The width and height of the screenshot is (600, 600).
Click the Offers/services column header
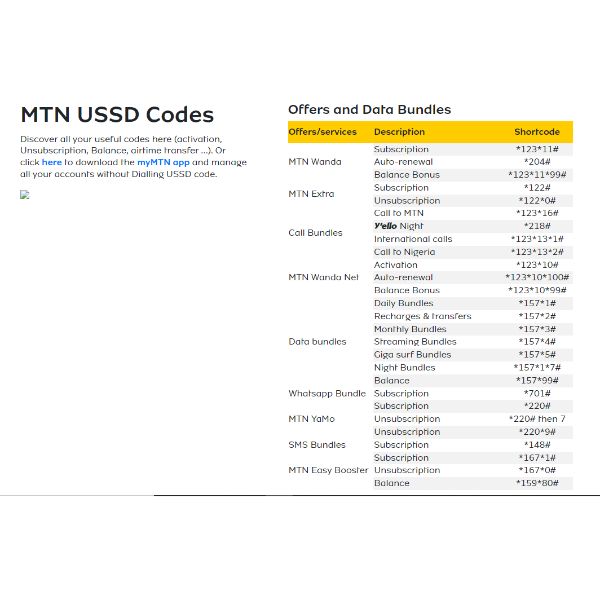pyautogui.click(x=322, y=132)
